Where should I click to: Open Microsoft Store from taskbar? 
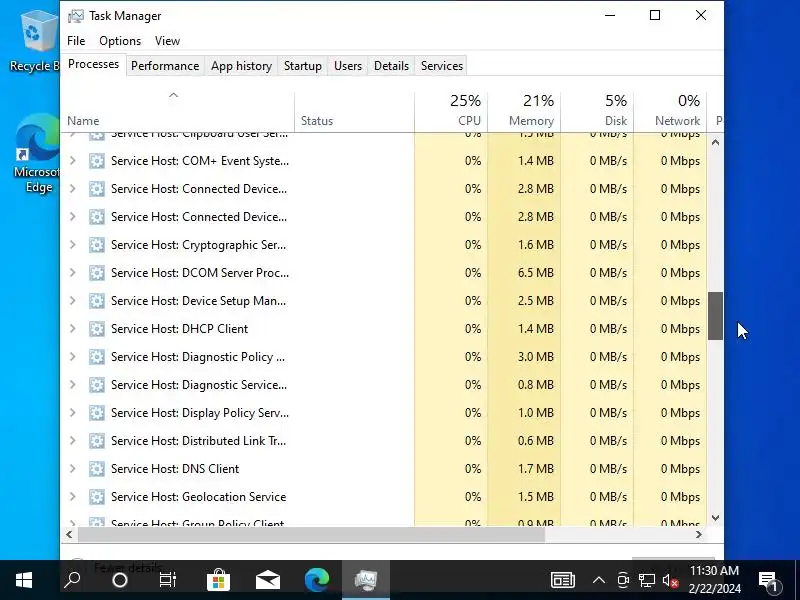pos(218,580)
